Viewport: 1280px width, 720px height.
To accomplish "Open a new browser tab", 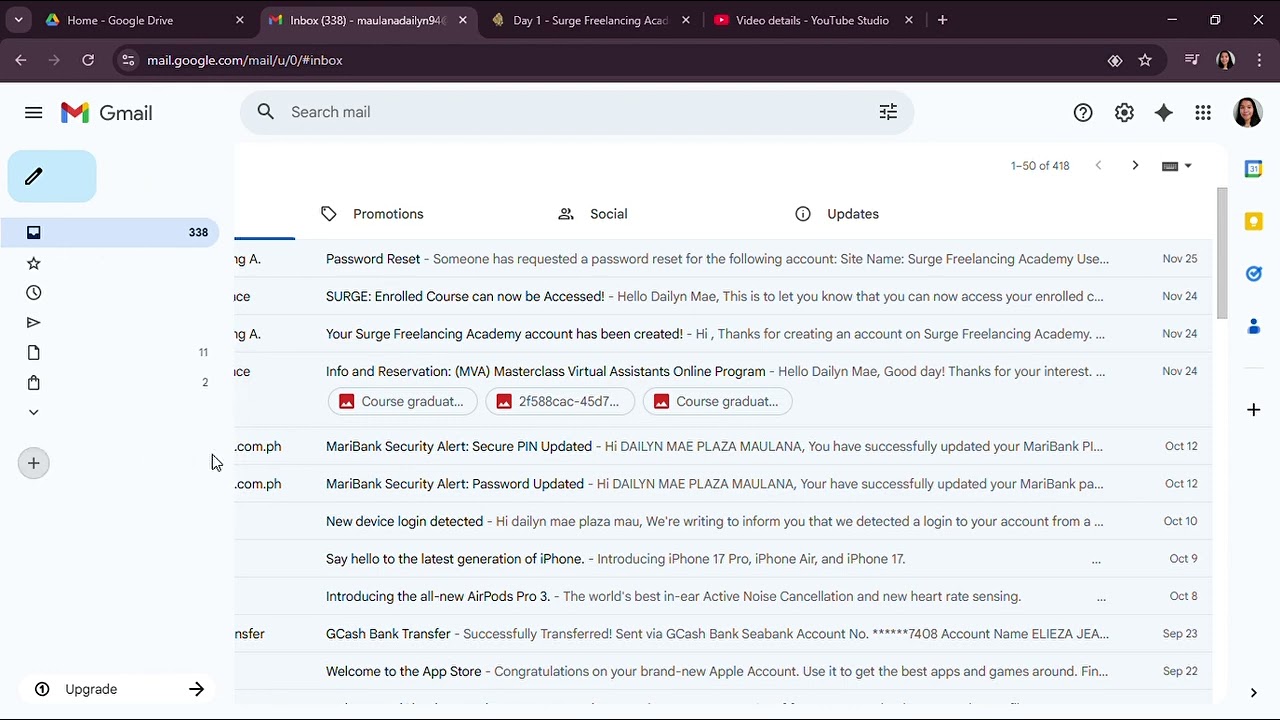I will pos(942,20).
